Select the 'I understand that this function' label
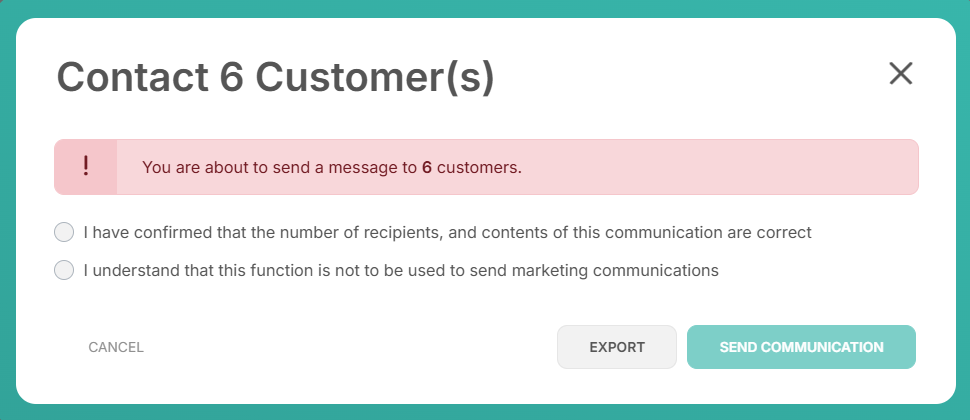This screenshot has height=420, width=970. click(401, 270)
